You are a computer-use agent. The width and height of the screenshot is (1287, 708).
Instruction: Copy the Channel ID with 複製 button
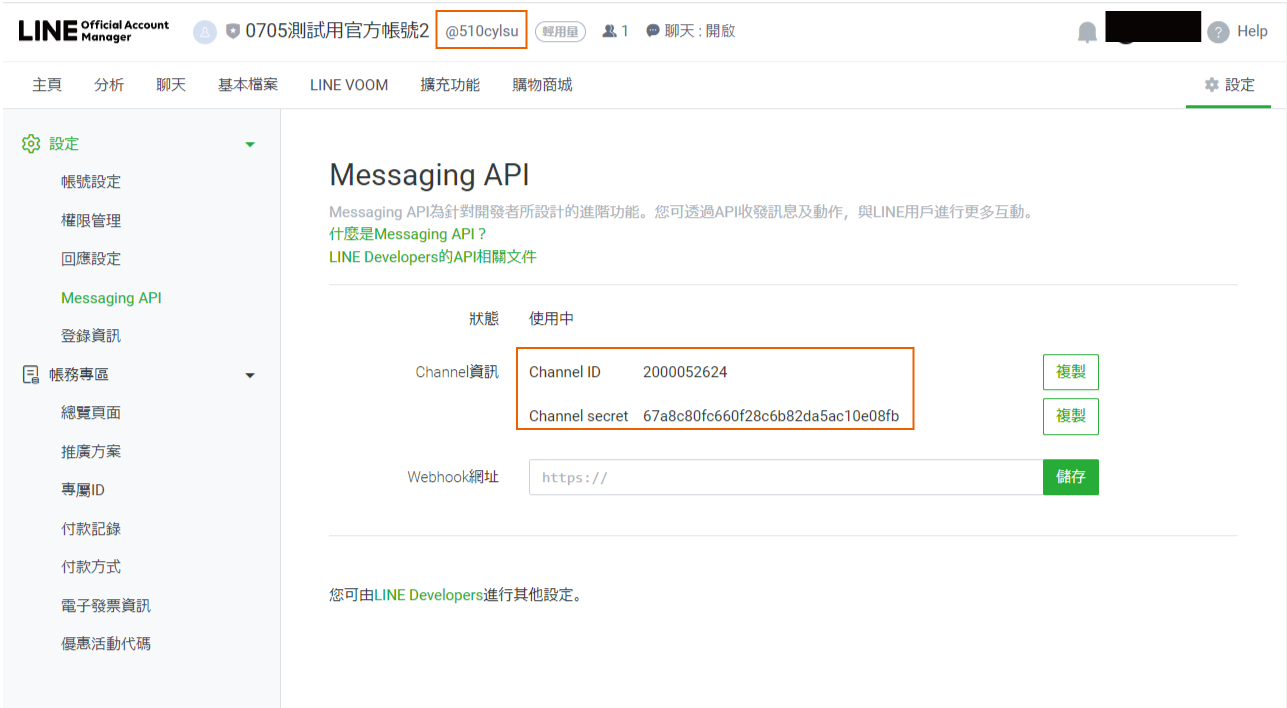1071,372
